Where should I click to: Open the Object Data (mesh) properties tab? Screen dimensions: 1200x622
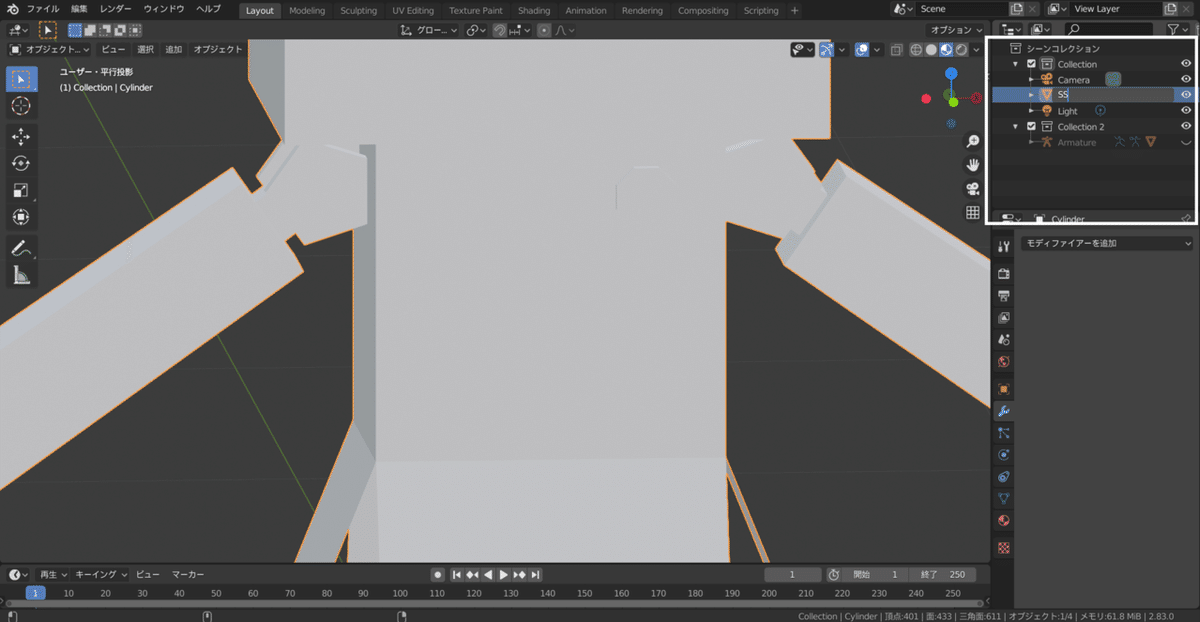[x=1004, y=498]
